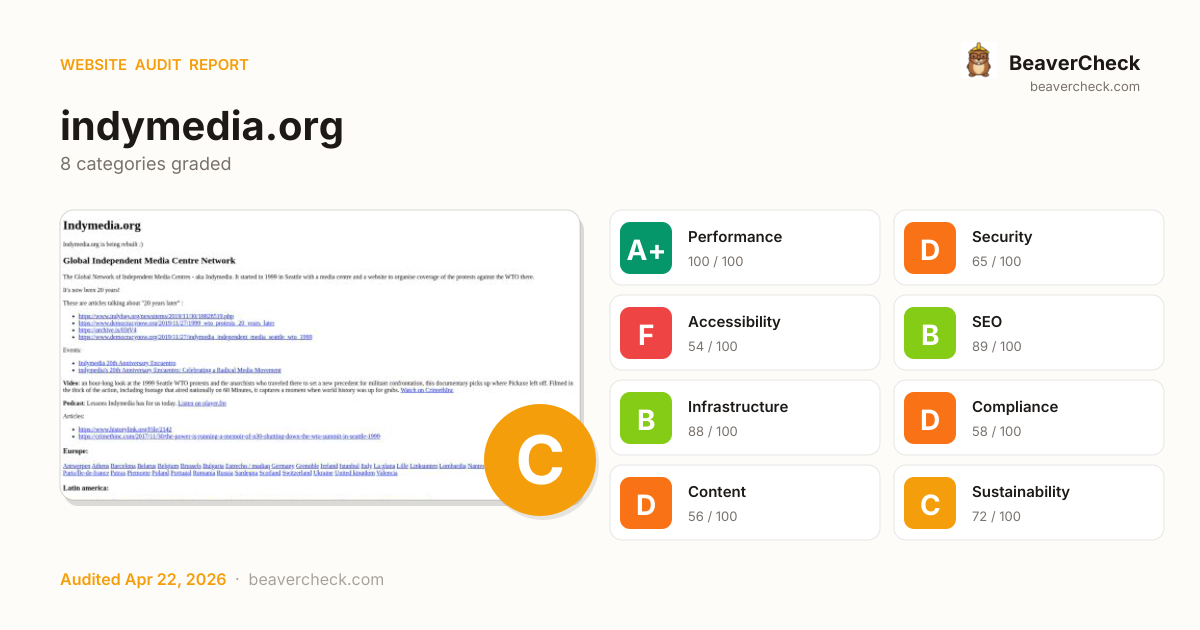This screenshot has height=630, width=1200.
Task: Click the A+ Performance grade badge
Action: point(646,249)
